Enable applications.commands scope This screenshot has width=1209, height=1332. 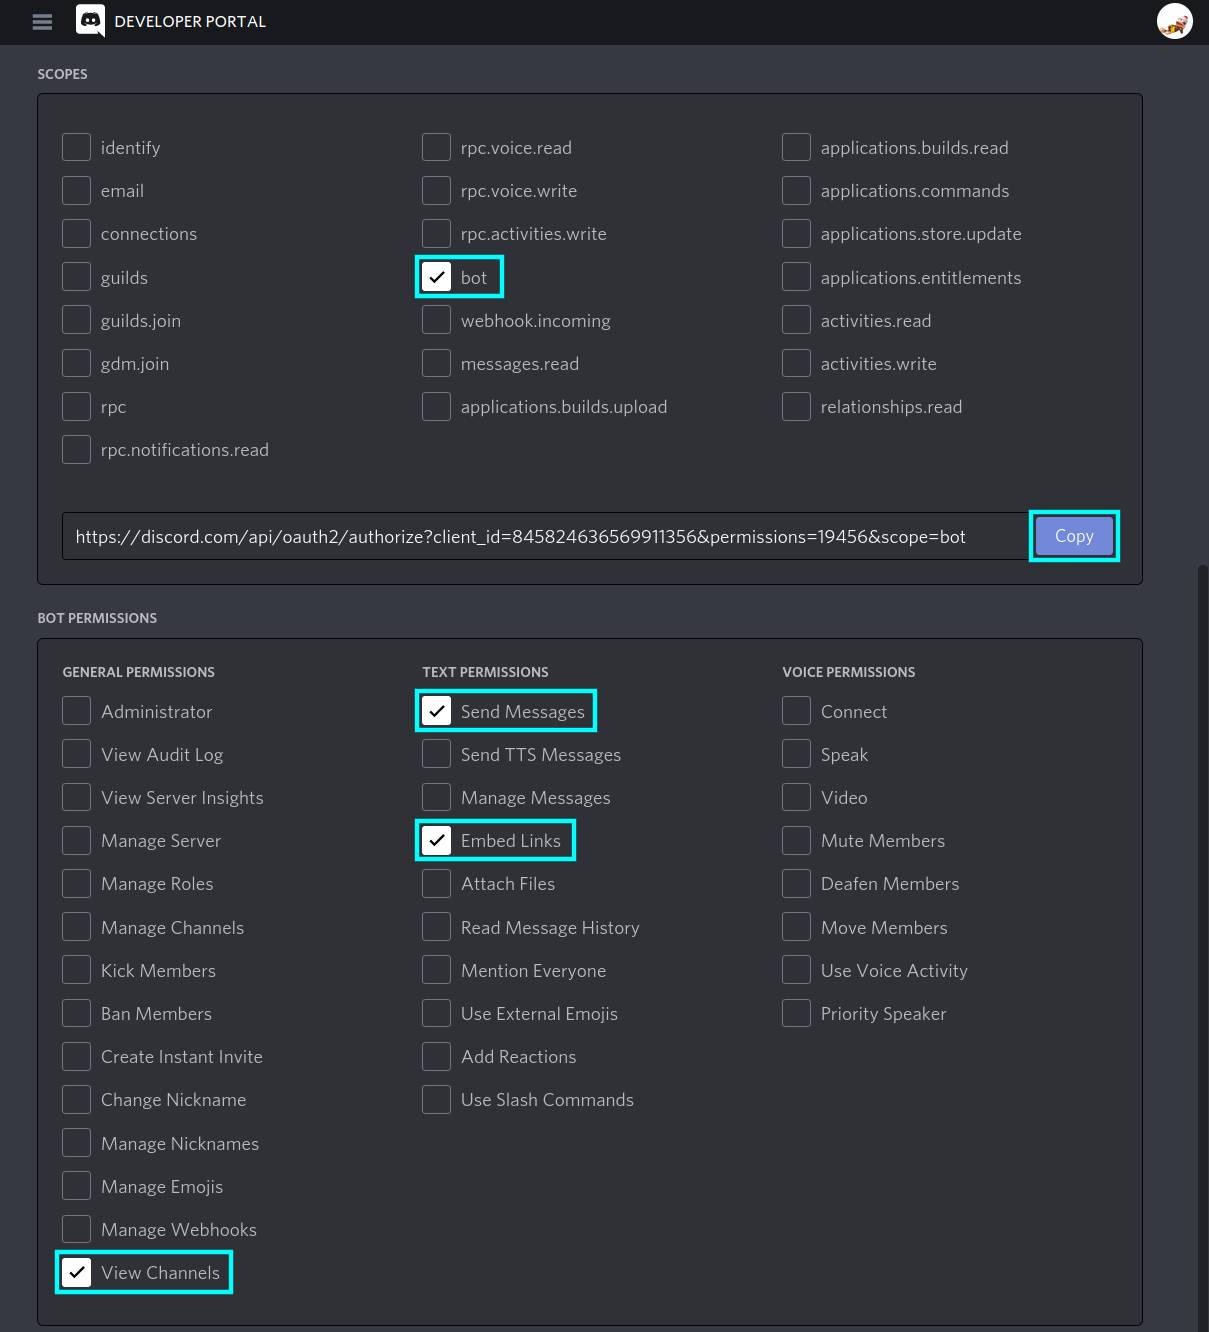796,190
